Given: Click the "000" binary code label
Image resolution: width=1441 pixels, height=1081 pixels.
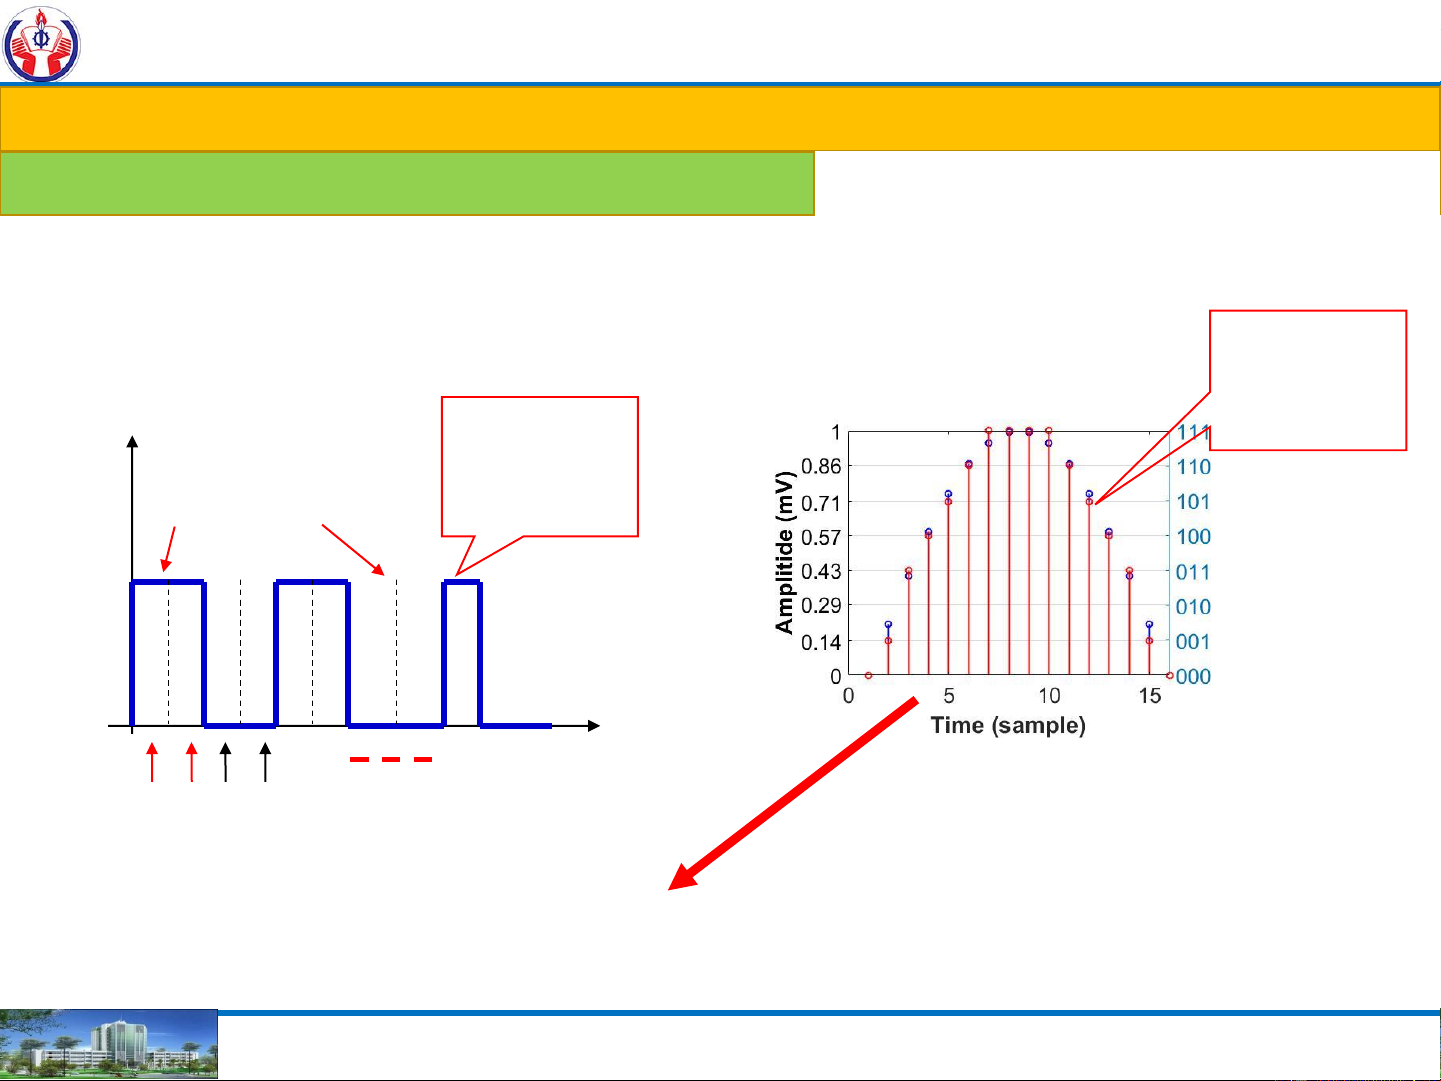Looking at the screenshot, I should [1193, 677].
